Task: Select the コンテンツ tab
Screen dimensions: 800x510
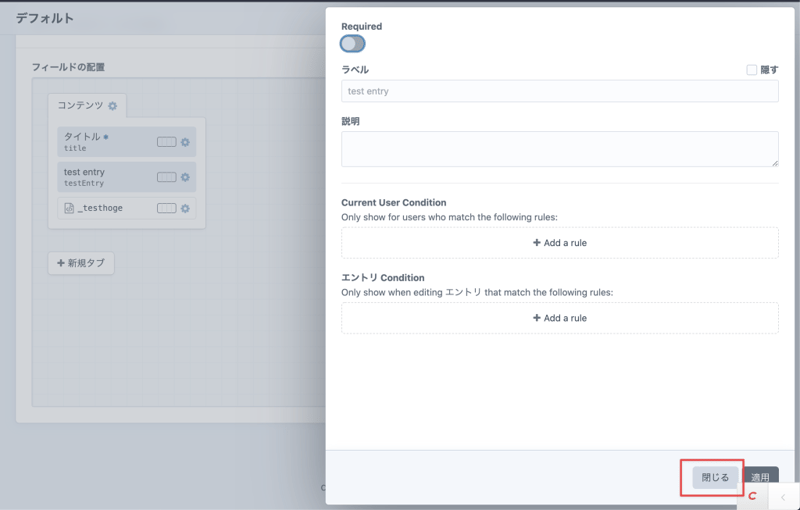Action: 80,106
